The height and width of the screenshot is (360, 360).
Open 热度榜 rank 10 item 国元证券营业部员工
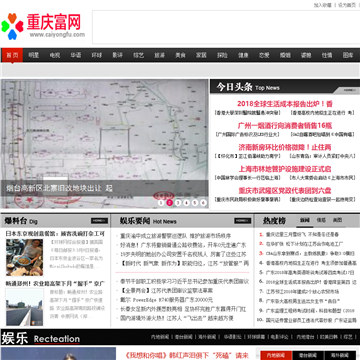coord(311,320)
